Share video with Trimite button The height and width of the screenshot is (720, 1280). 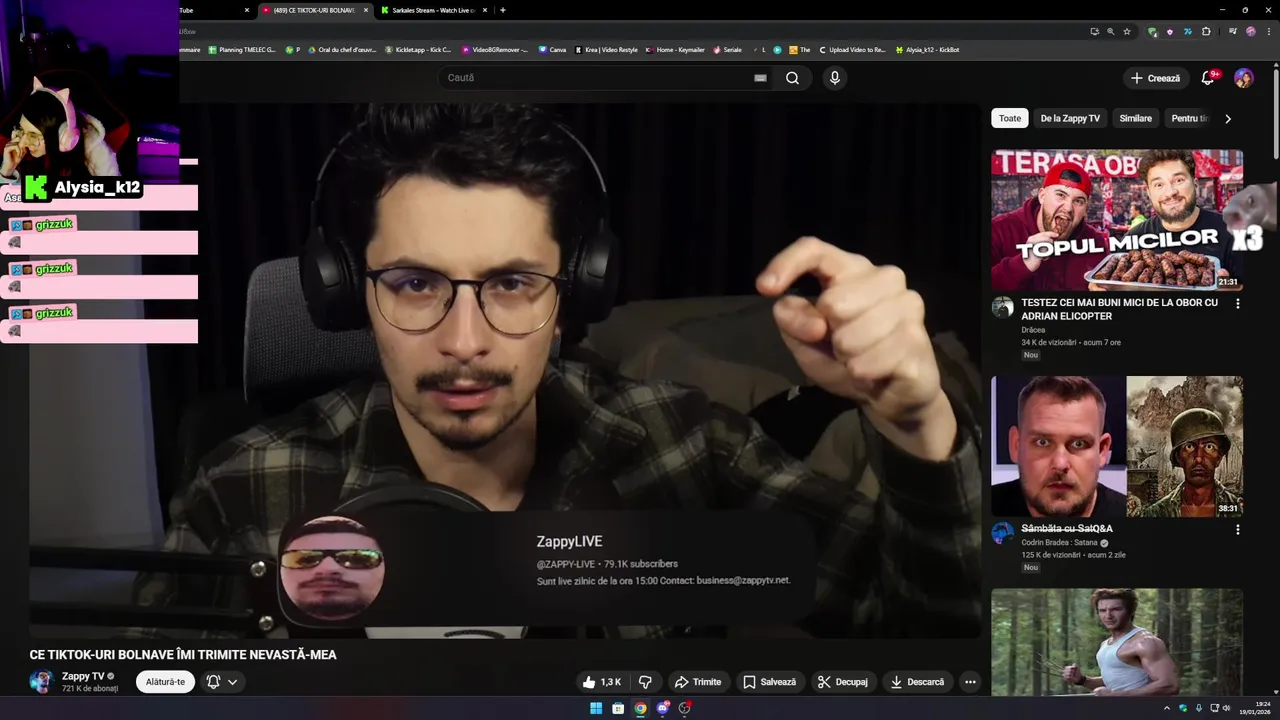coord(698,682)
